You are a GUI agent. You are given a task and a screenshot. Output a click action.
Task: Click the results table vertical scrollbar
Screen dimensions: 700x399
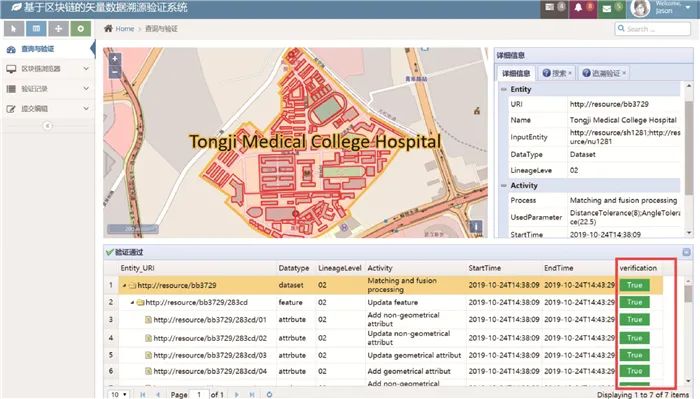688,295
